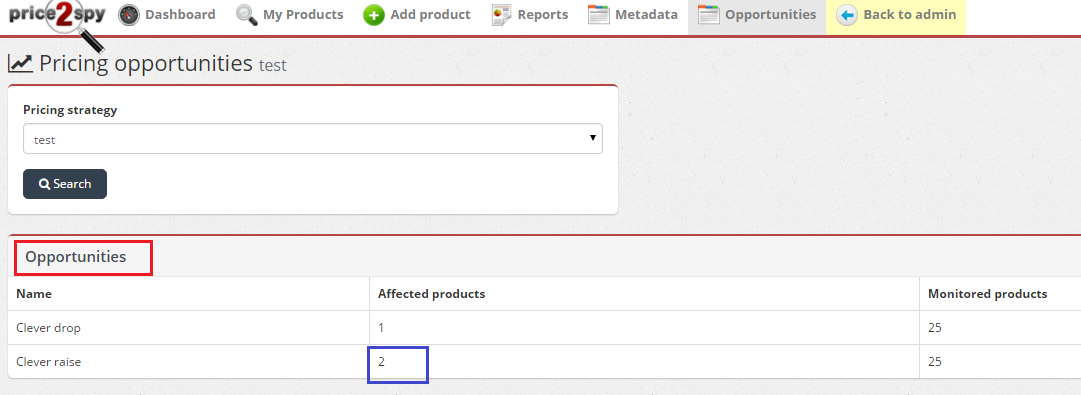Click the blue Back to admin arrow icon
1081x395 pixels.
click(x=847, y=14)
